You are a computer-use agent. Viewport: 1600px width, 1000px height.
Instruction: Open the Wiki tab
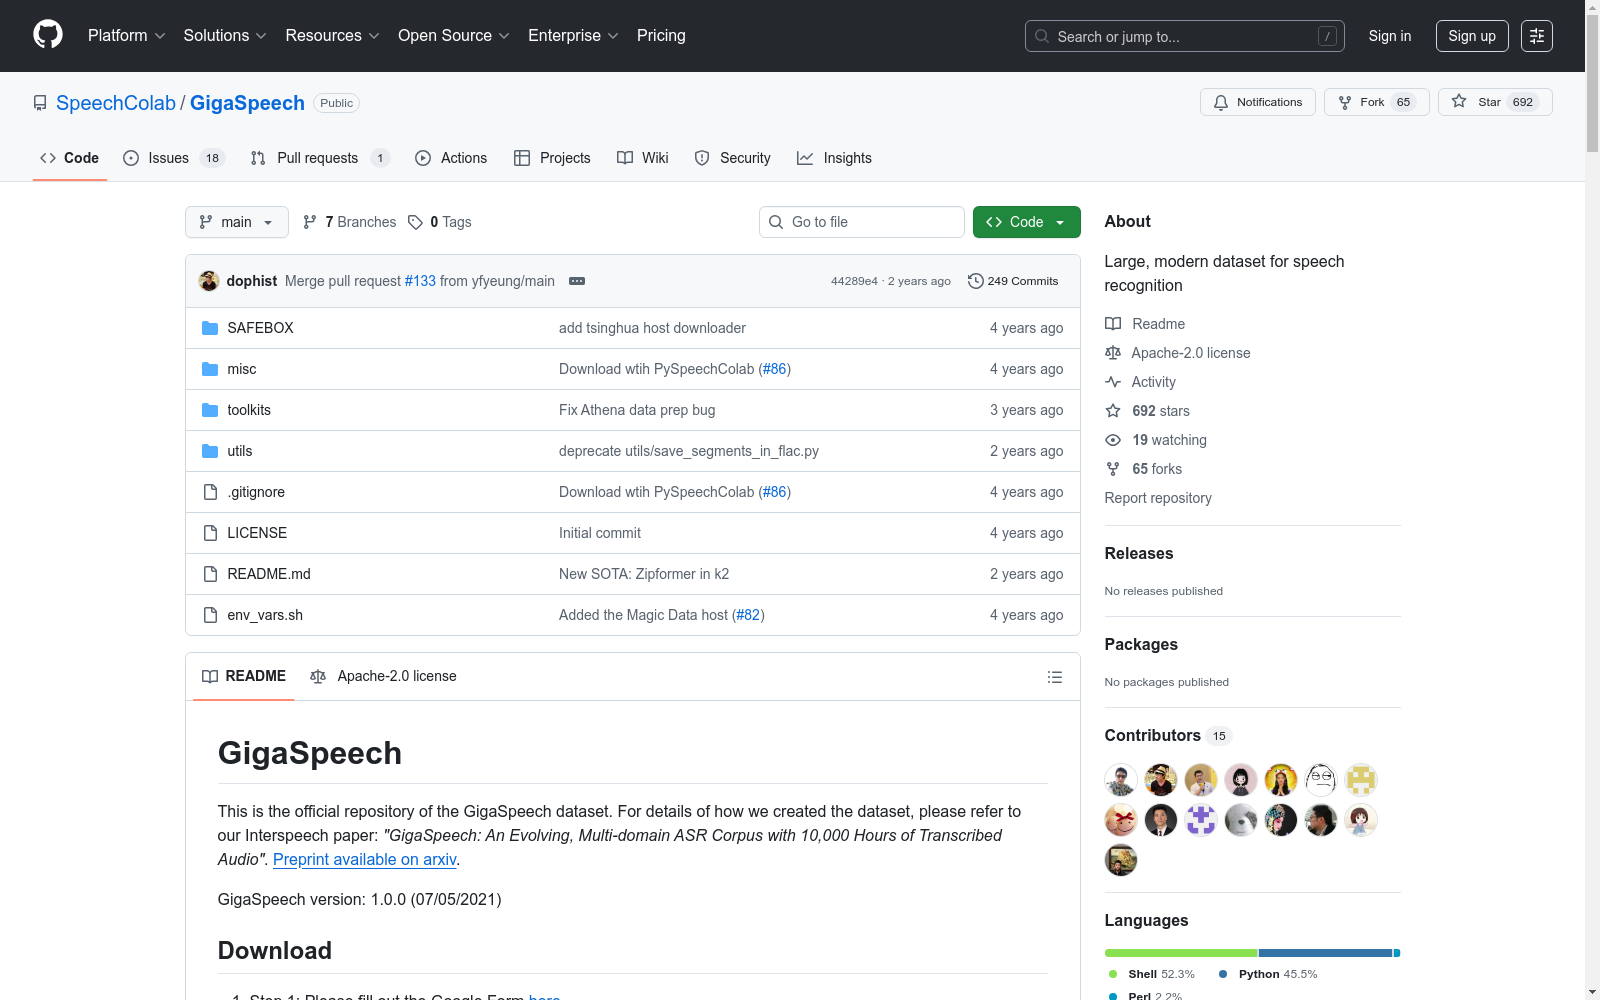click(643, 158)
